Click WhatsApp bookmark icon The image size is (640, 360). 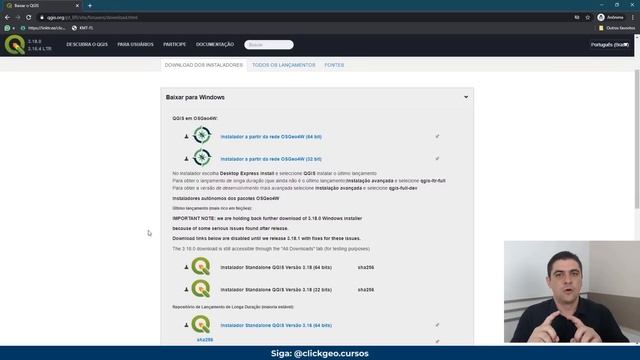coord(7,28)
